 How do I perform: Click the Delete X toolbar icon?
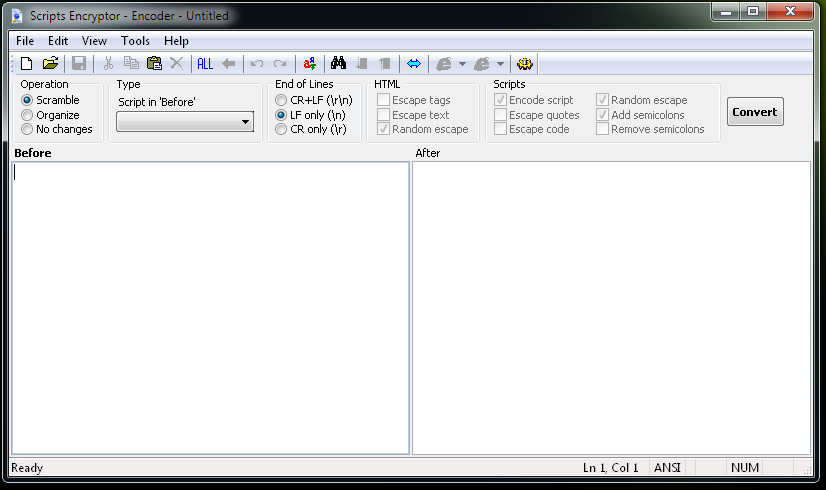click(176, 64)
